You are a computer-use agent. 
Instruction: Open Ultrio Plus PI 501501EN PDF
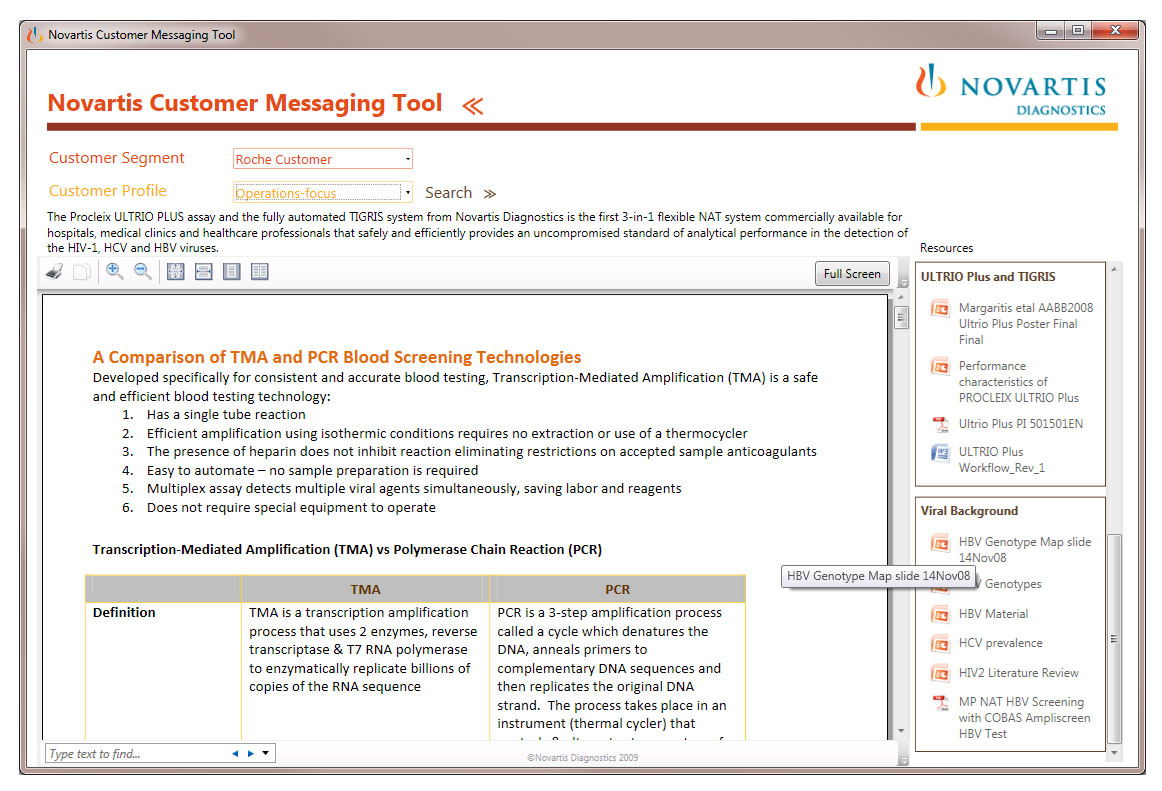pos(1020,423)
